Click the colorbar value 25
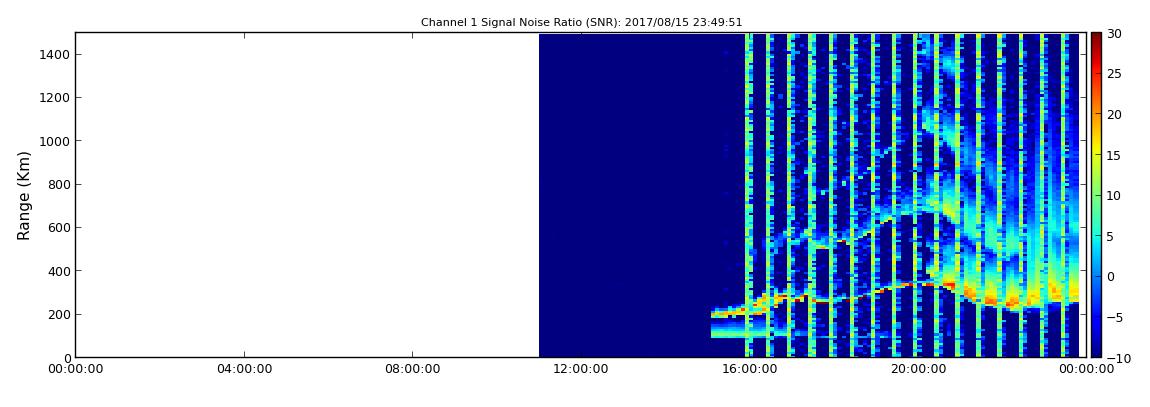Image resolution: width=1150 pixels, height=407 pixels. [1115, 73]
